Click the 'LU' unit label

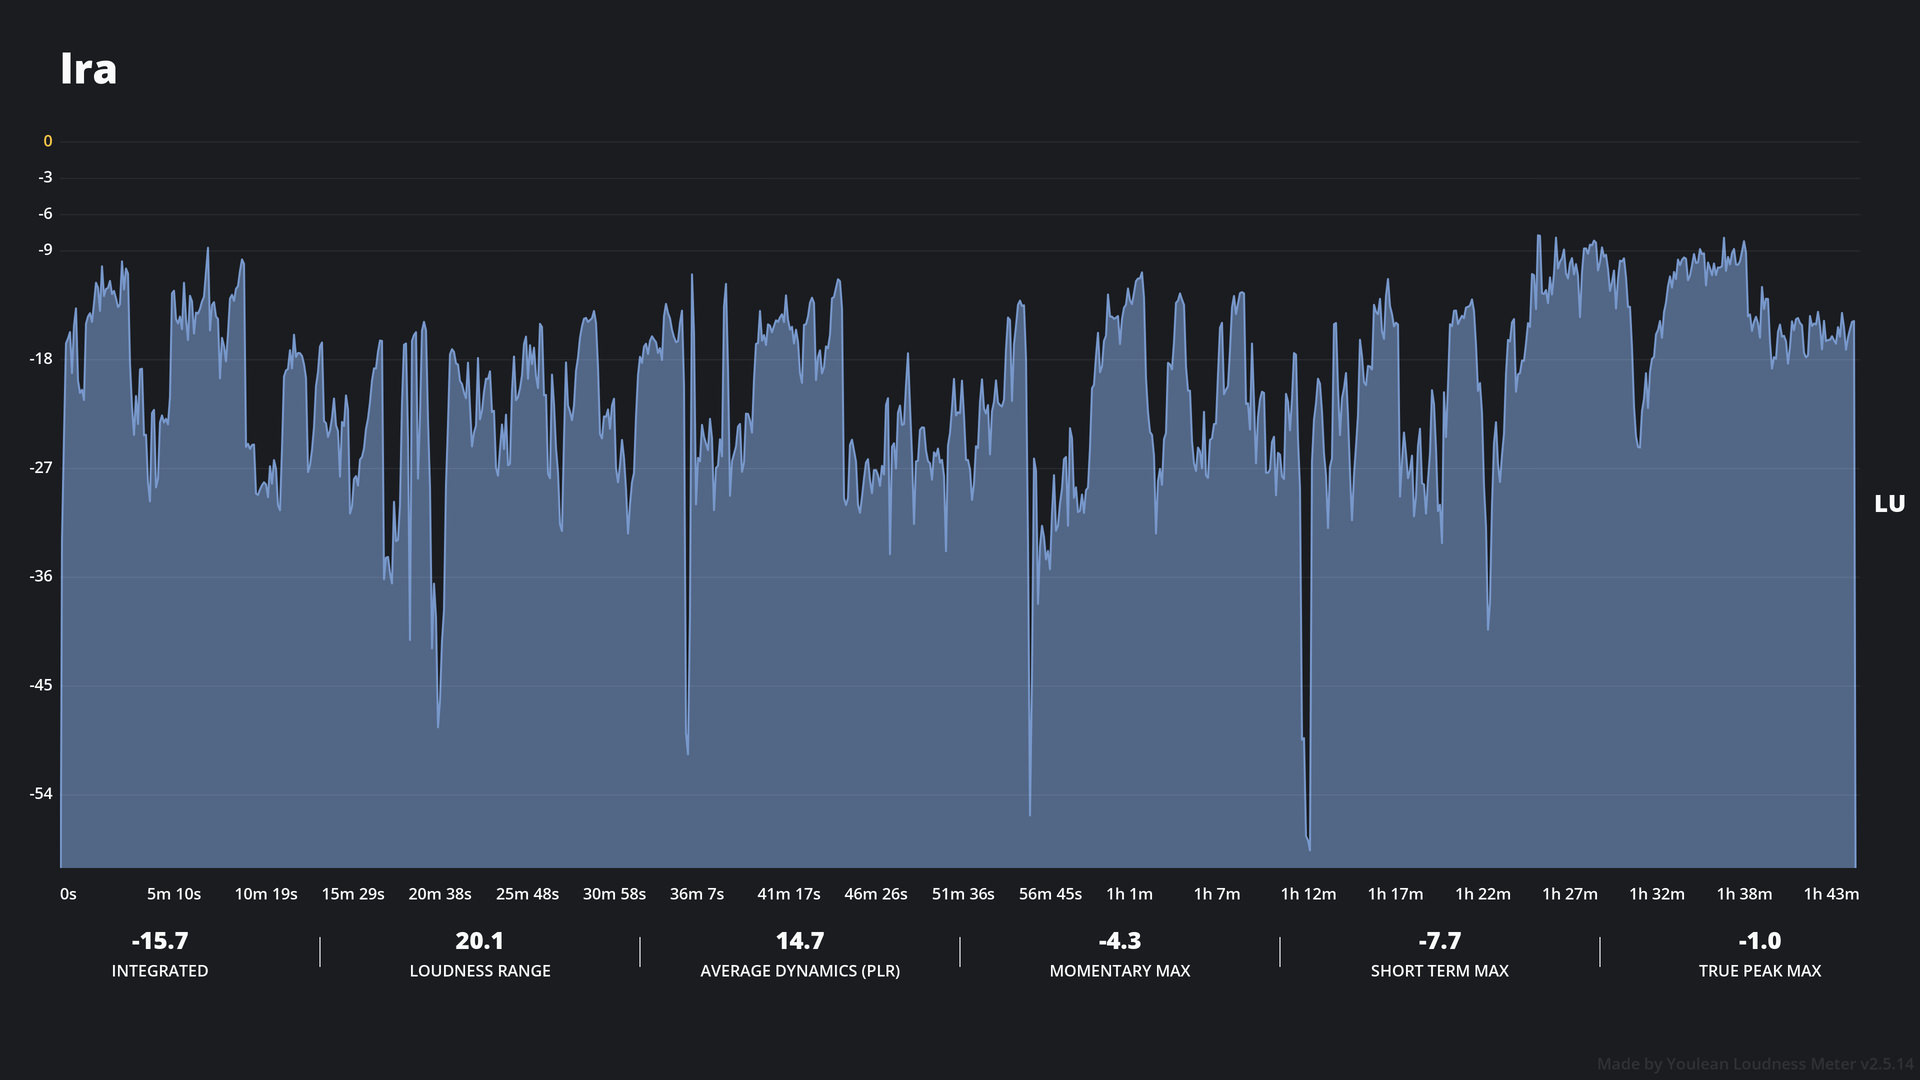click(1889, 504)
